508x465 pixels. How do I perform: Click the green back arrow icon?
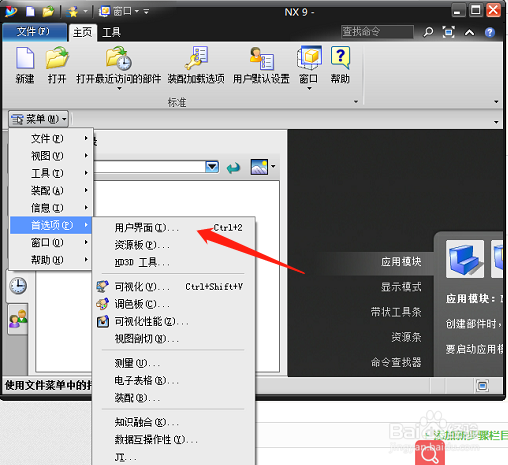pyautogui.click(x=233, y=167)
